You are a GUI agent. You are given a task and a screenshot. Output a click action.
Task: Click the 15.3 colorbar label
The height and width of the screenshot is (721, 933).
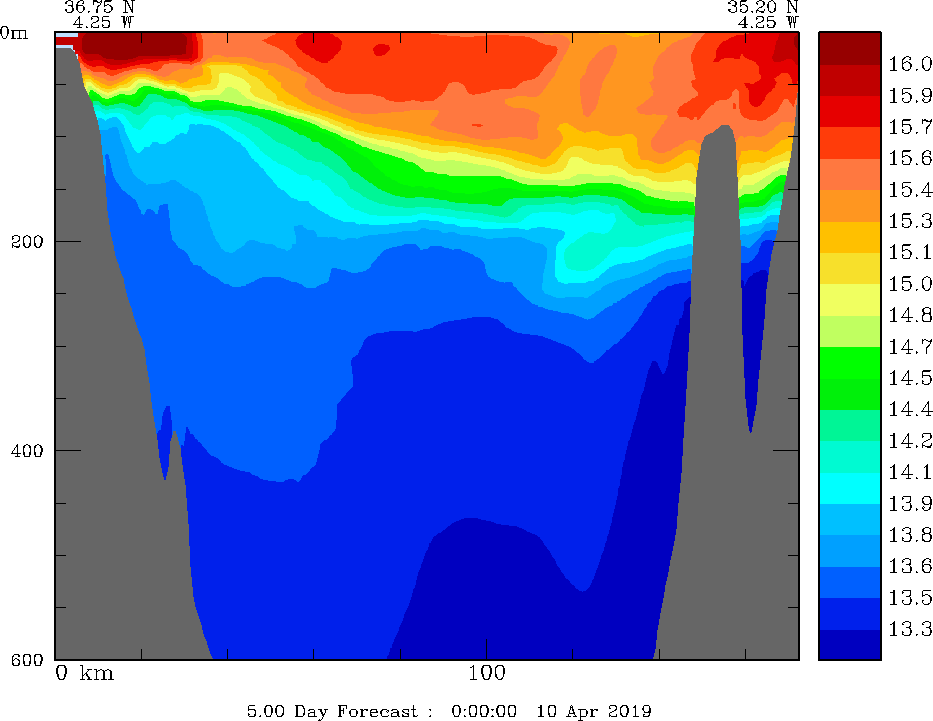tap(910, 221)
